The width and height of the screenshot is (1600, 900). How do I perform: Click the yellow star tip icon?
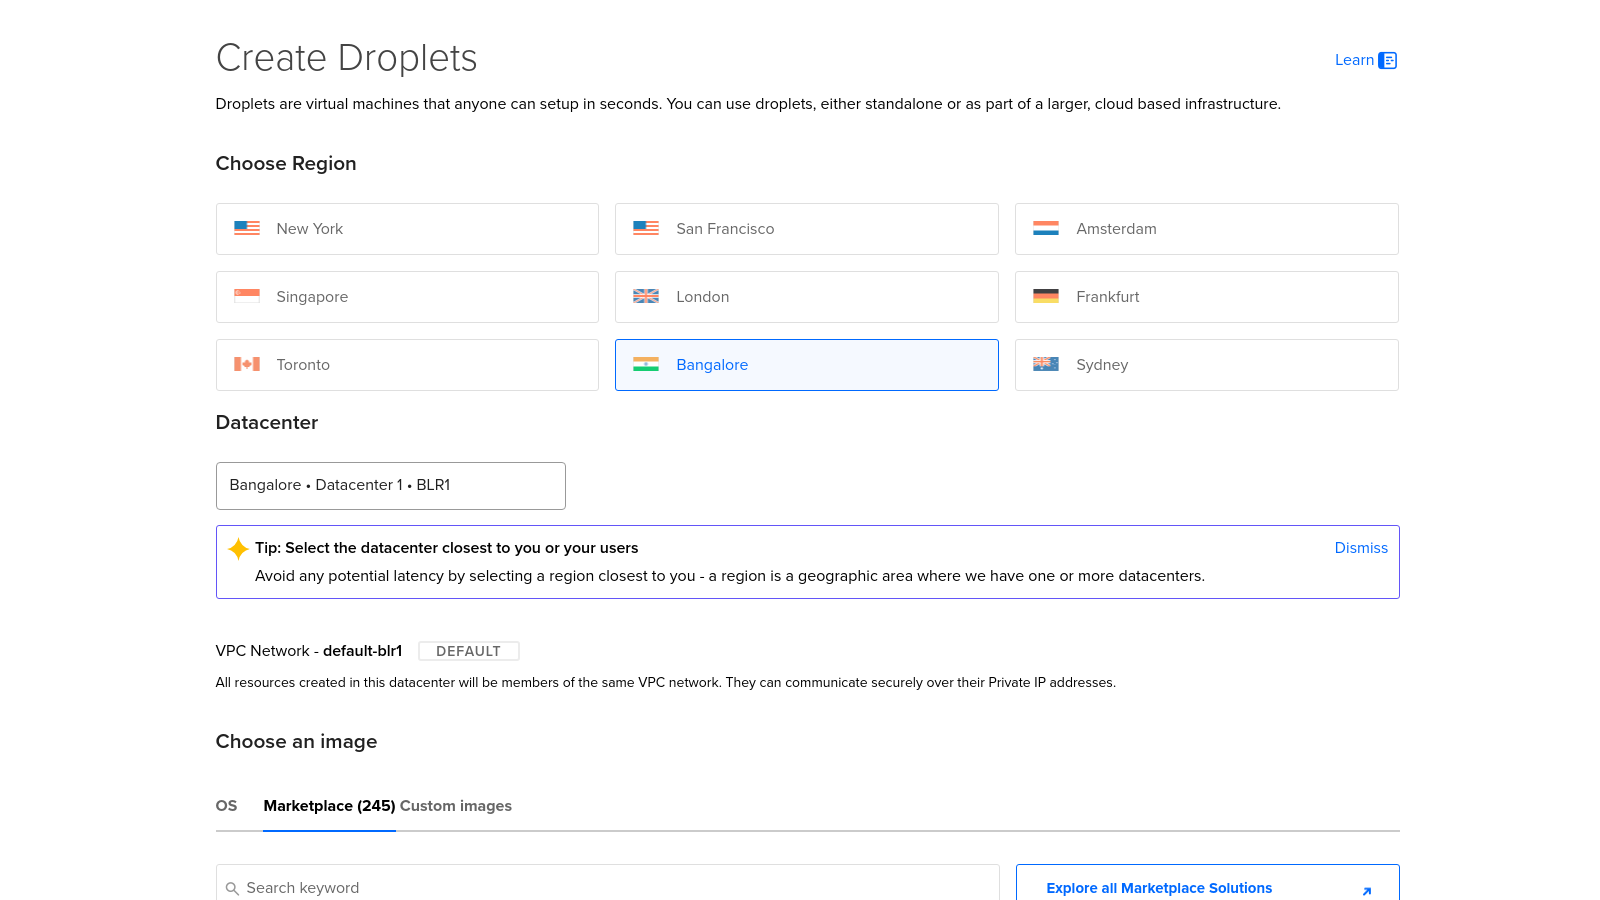tap(238, 548)
